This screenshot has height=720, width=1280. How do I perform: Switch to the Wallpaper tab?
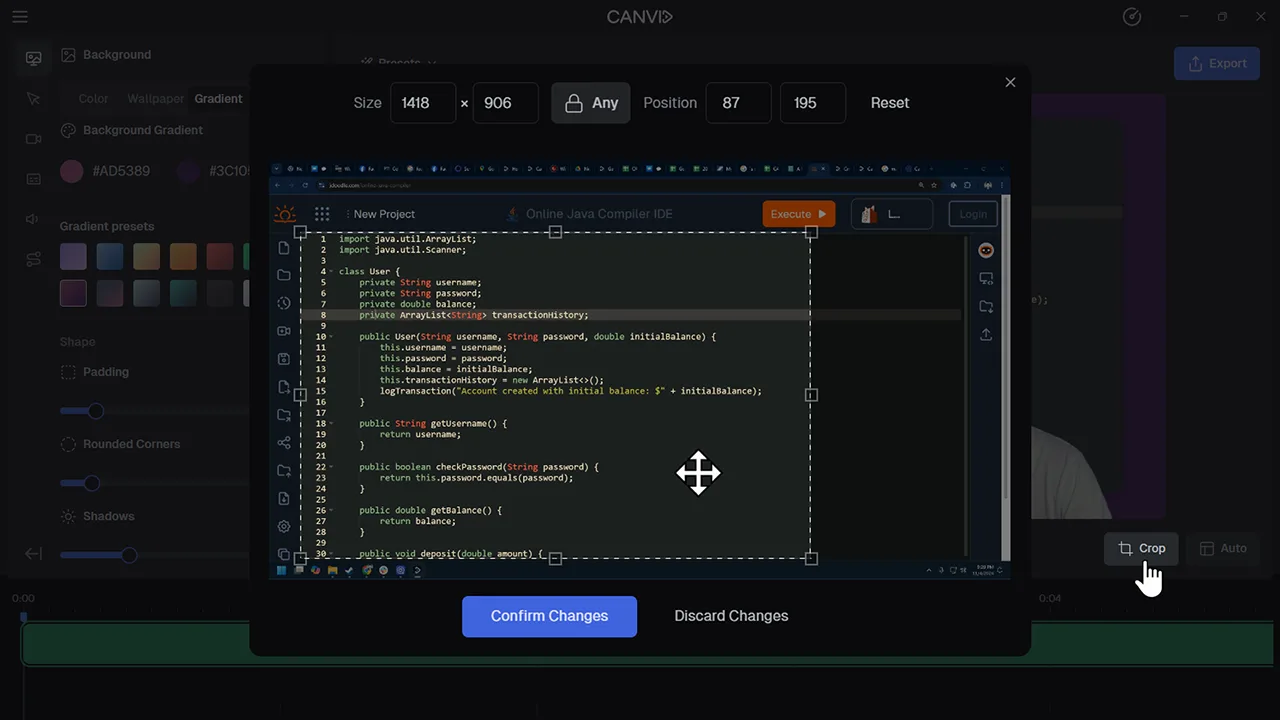(156, 99)
